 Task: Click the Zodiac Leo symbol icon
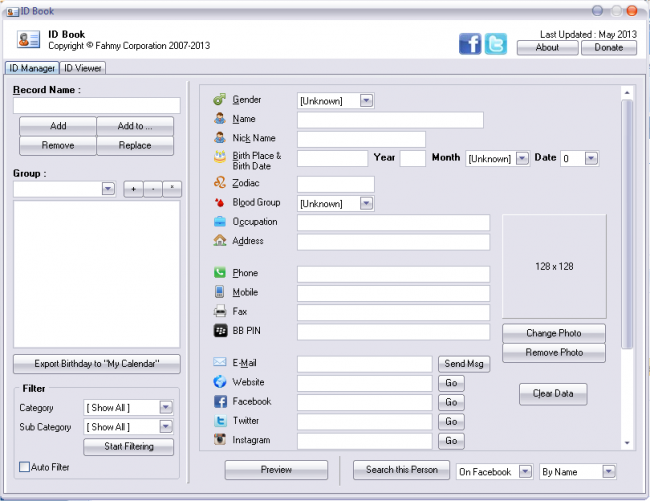[x=220, y=183]
